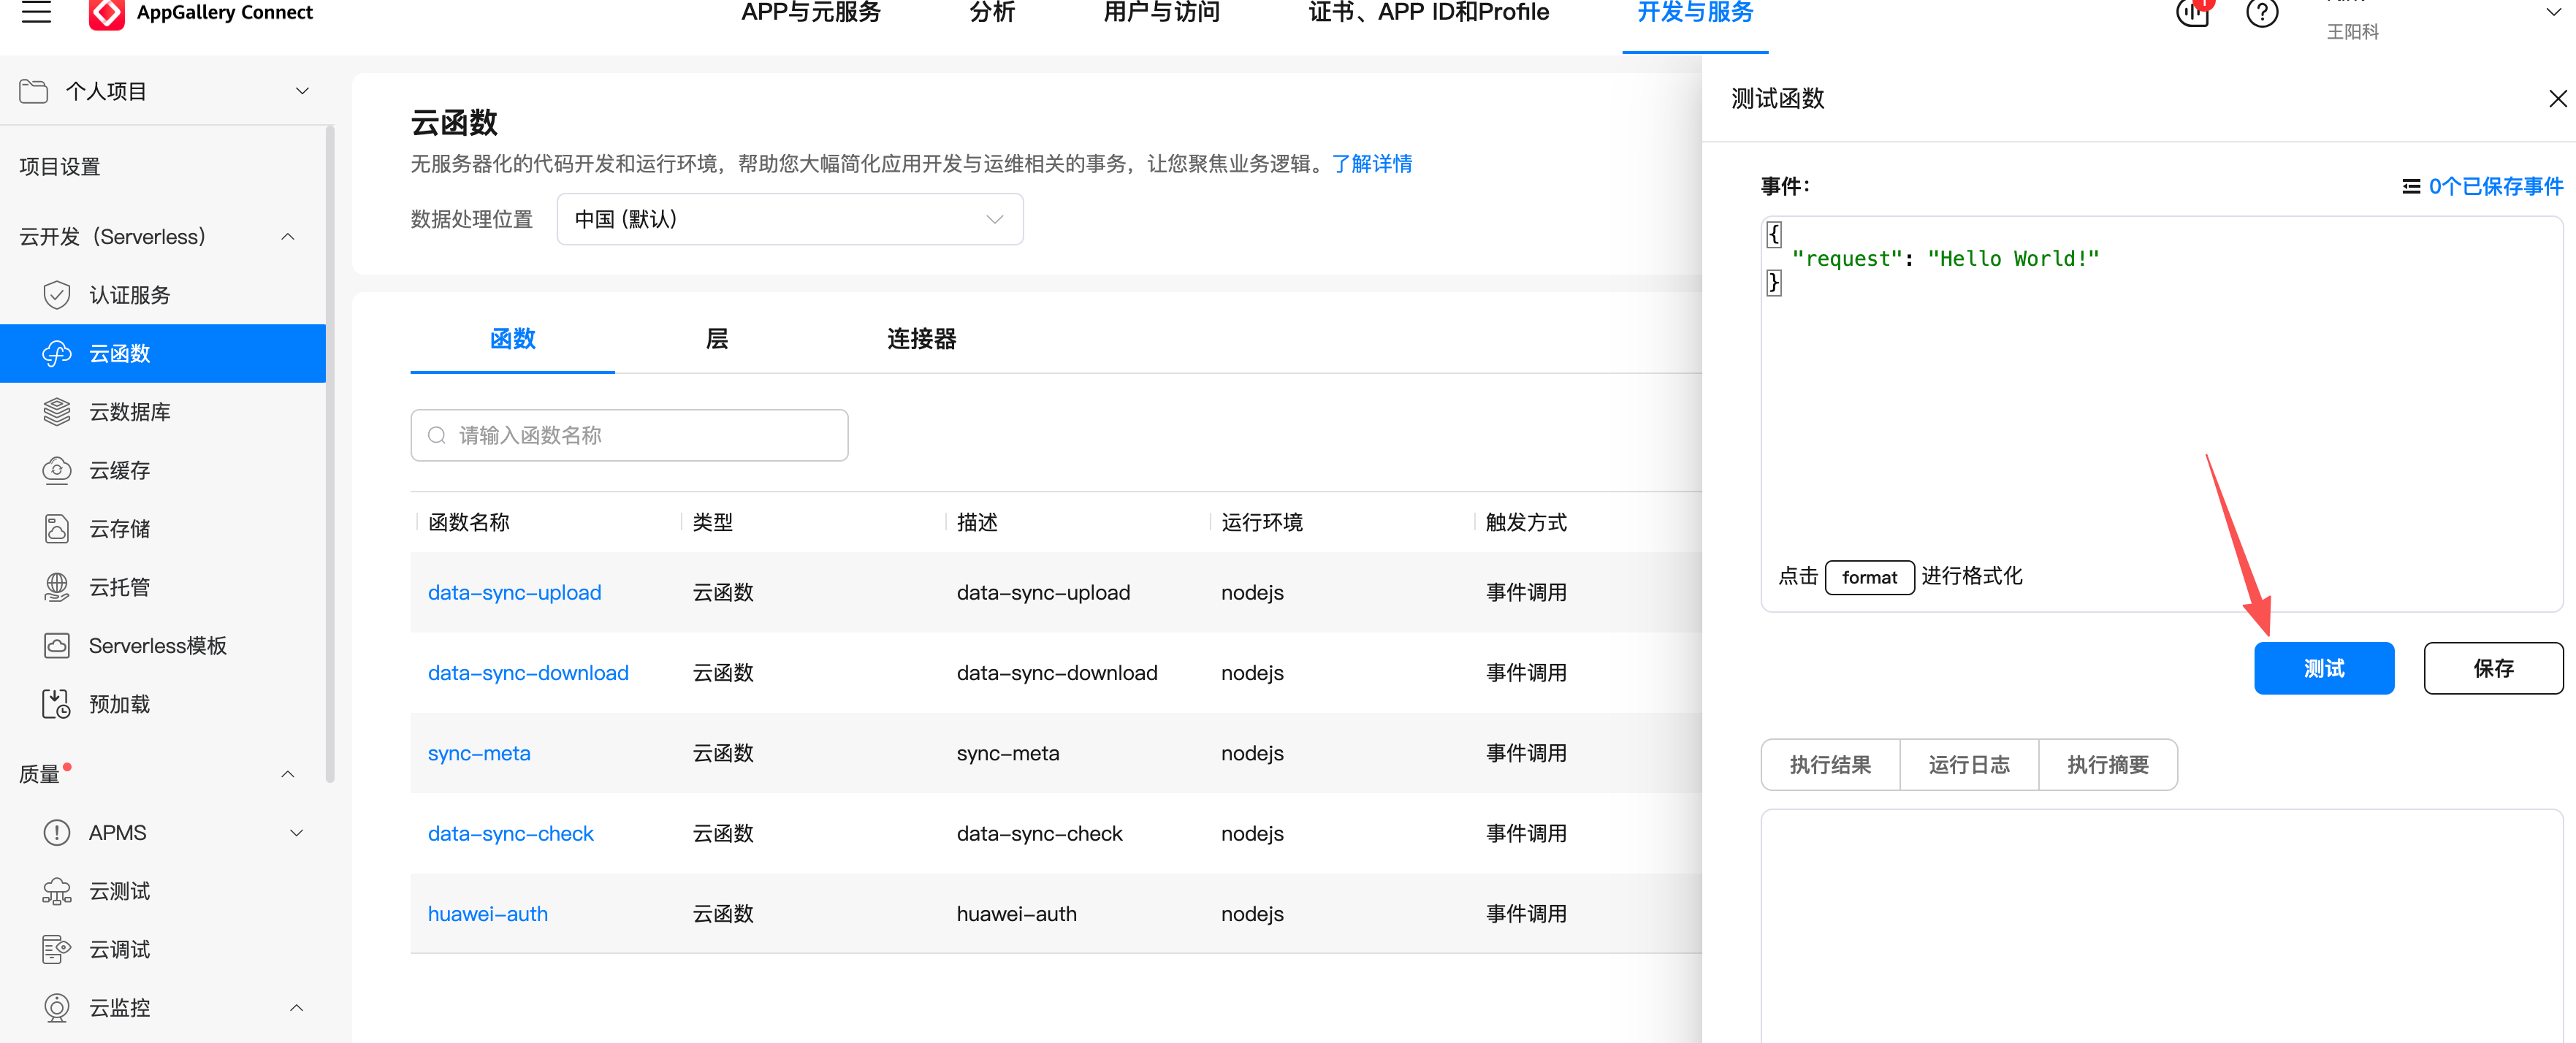Click the 个人项目 folder icon

point(34,91)
